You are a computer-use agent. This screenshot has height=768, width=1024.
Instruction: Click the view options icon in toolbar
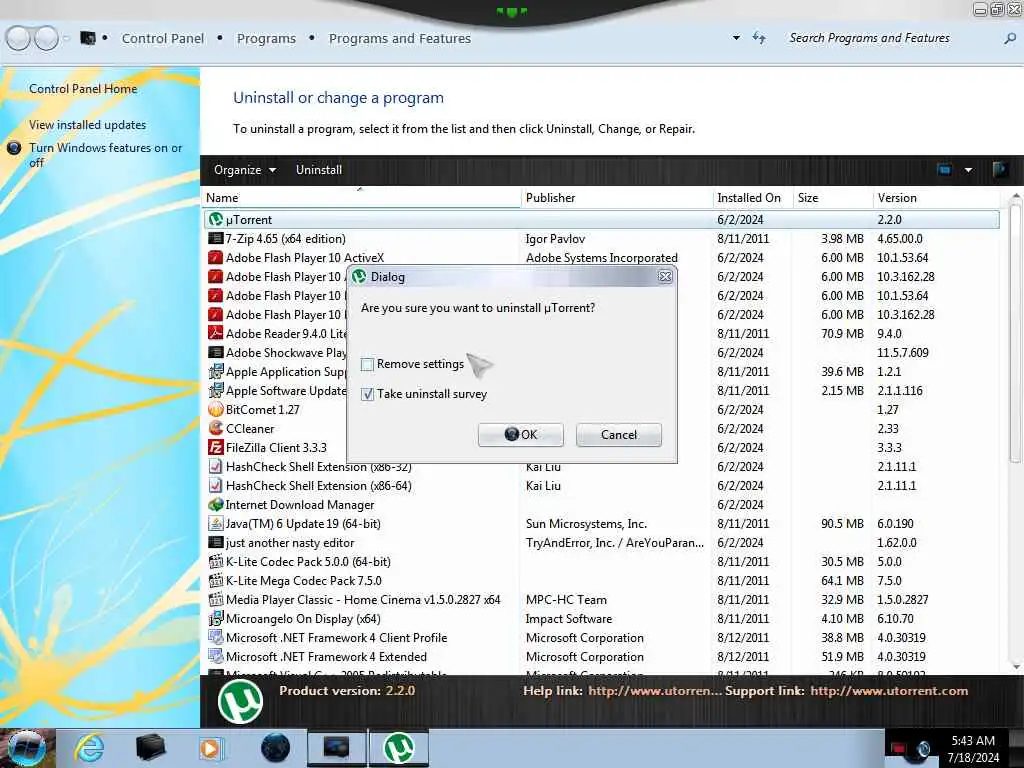[x=944, y=170]
